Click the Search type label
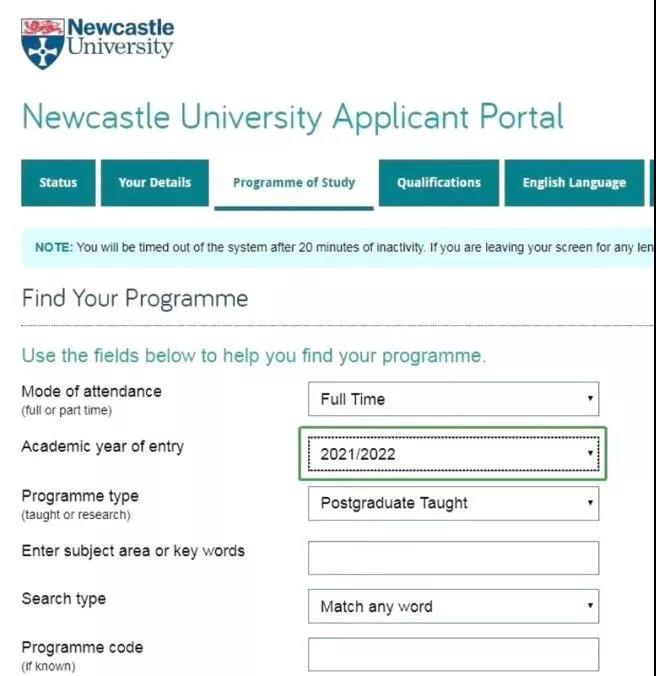 coord(64,598)
